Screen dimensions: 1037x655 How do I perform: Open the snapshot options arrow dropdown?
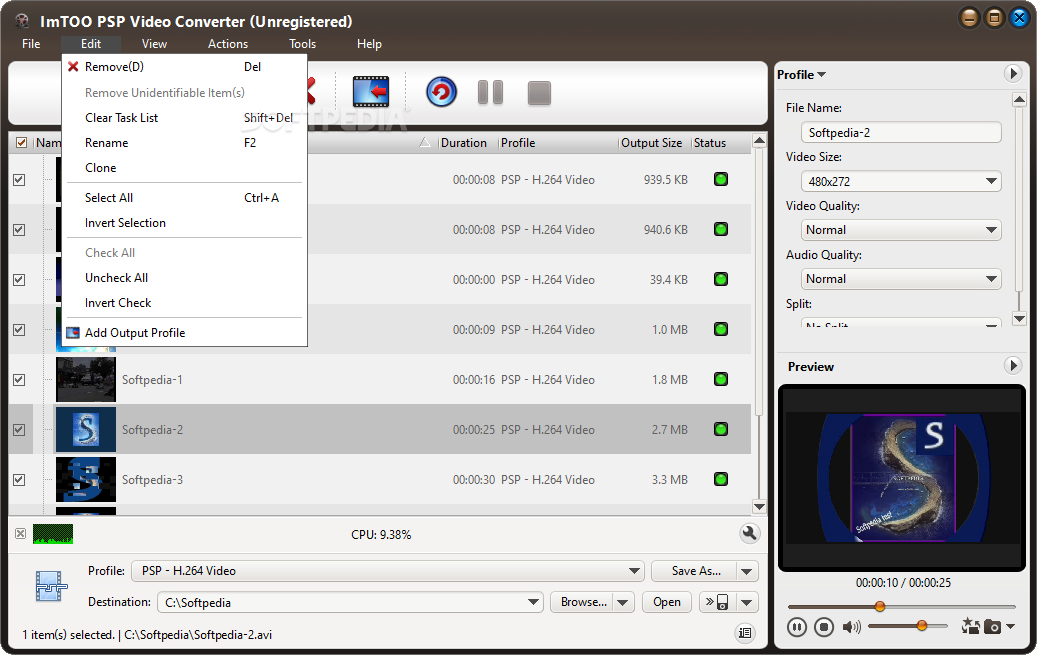1010,626
